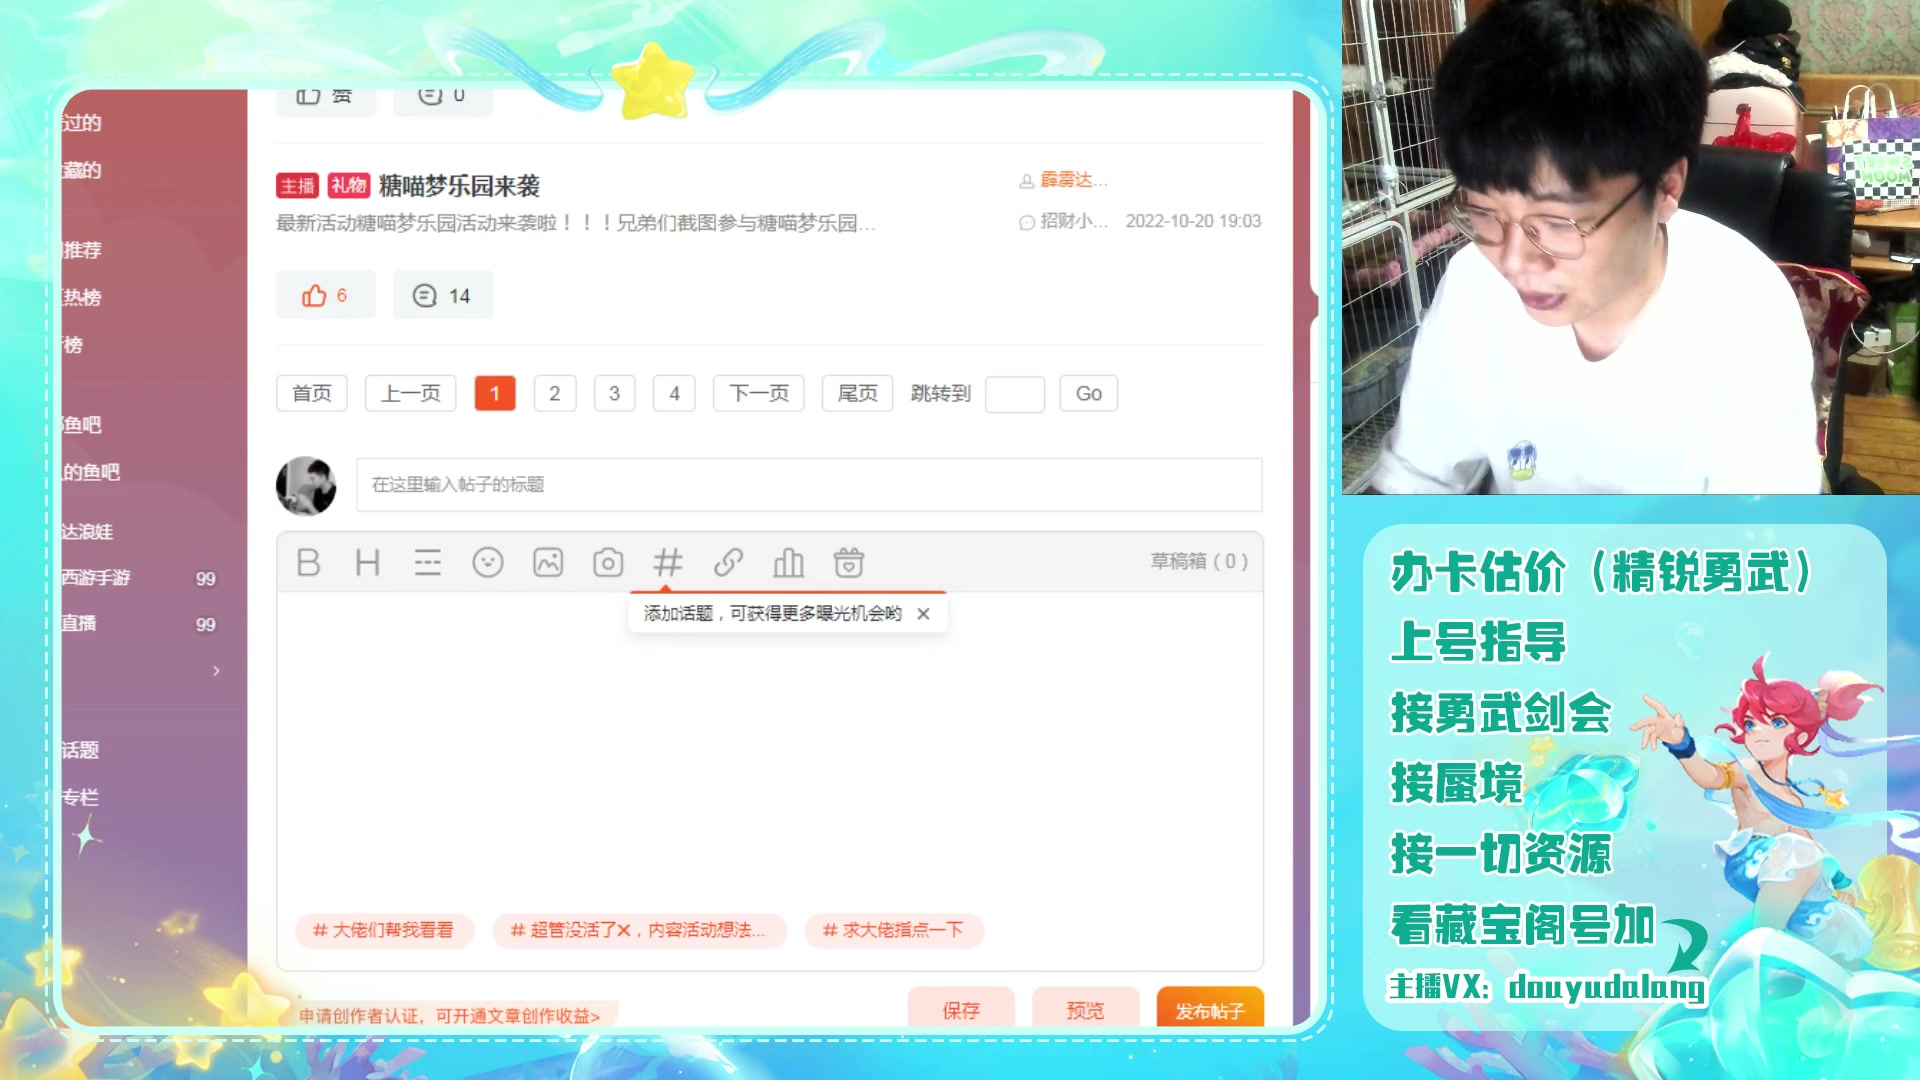Open 推荐 in left sidebar
The width and height of the screenshot is (1920, 1080).
(82, 250)
